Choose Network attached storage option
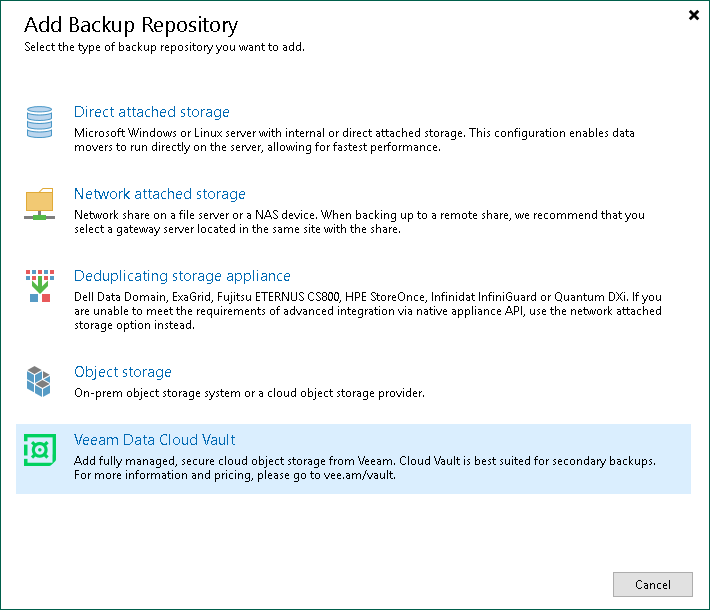Viewport: 710px width, 610px height. [x=160, y=194]
